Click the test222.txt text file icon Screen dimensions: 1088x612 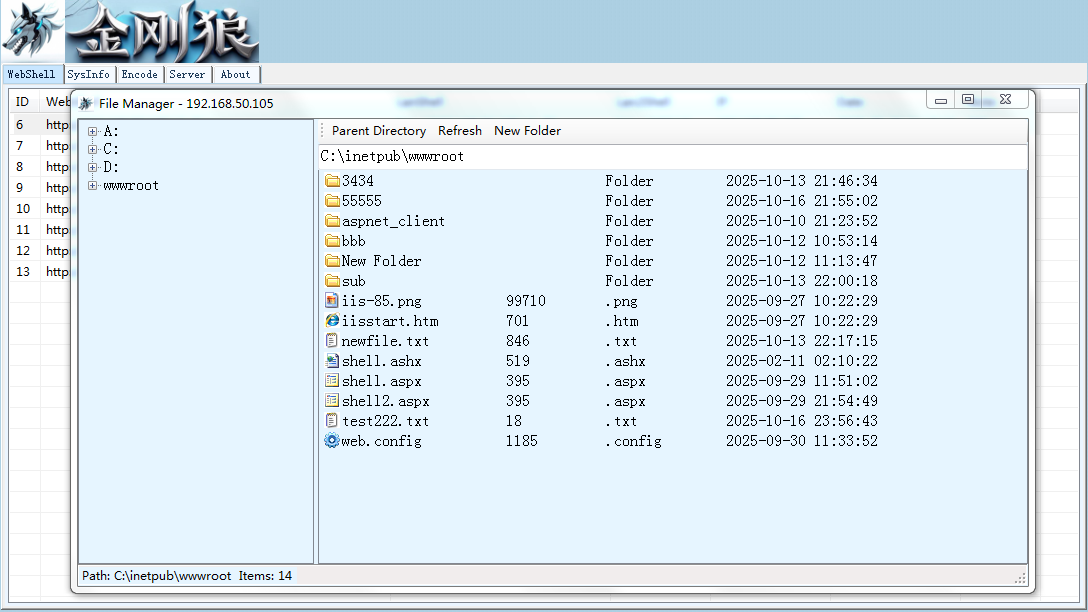pyautogui.click(x=332, y=421)
